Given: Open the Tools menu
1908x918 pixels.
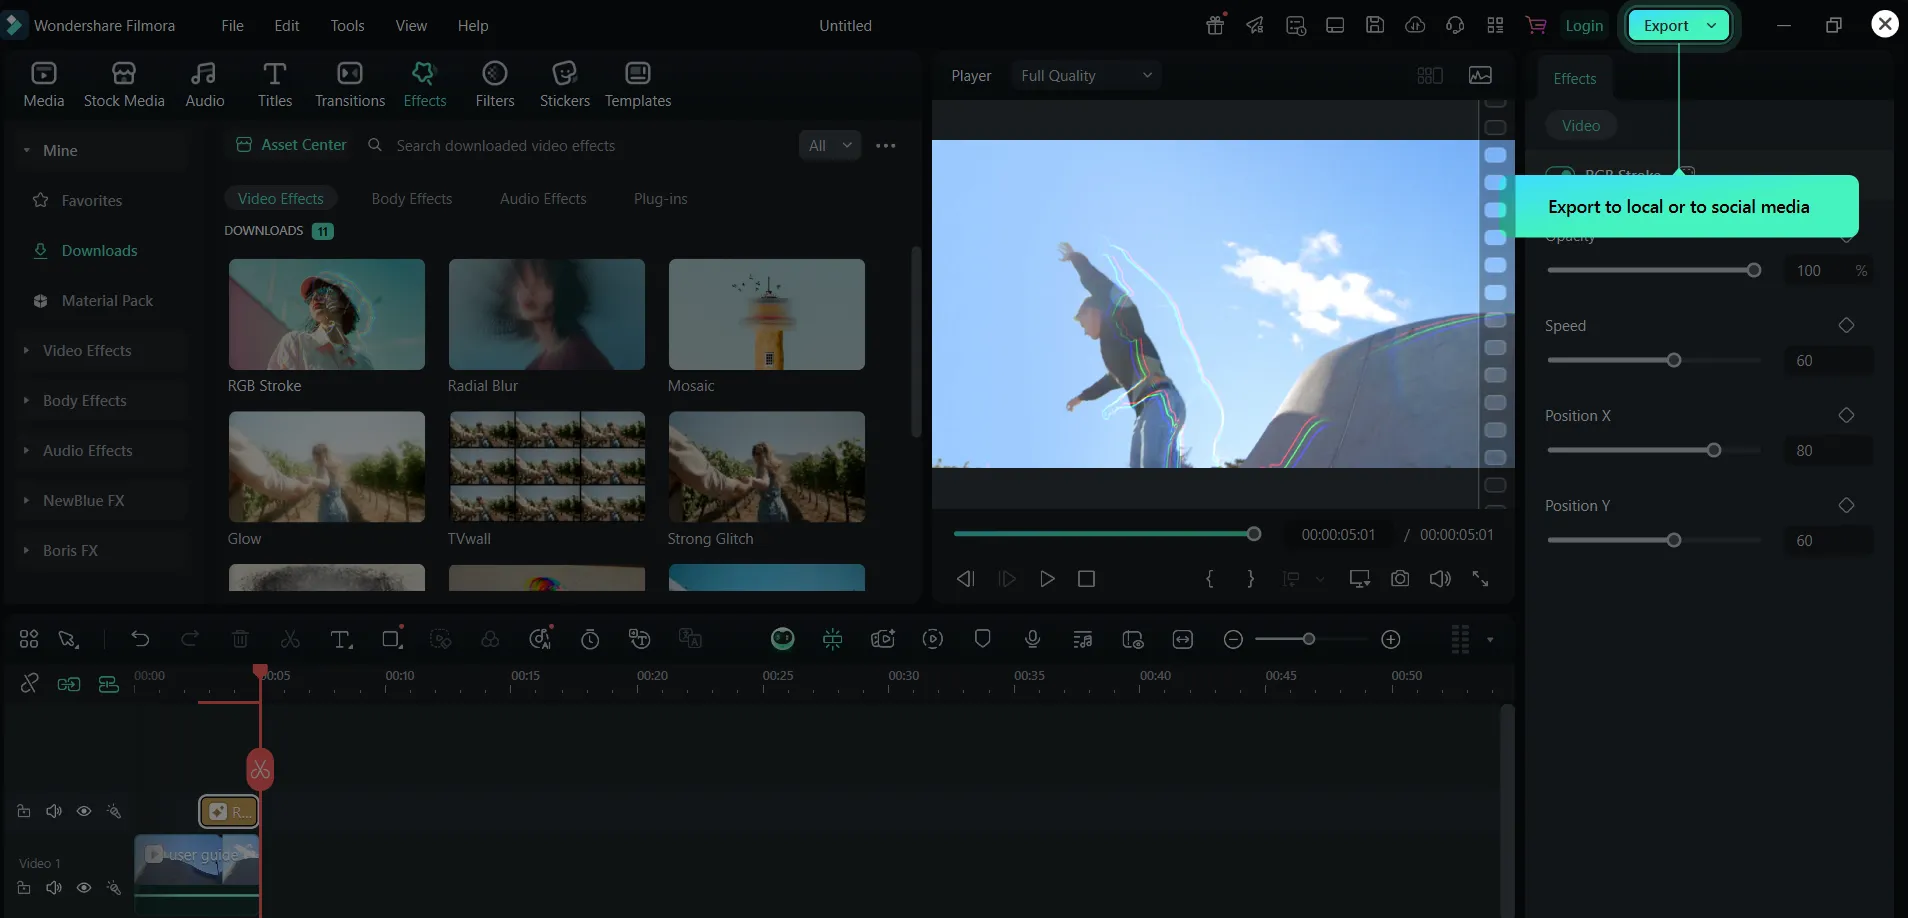Looking at the screenshot, I should [x=347, y=26].
